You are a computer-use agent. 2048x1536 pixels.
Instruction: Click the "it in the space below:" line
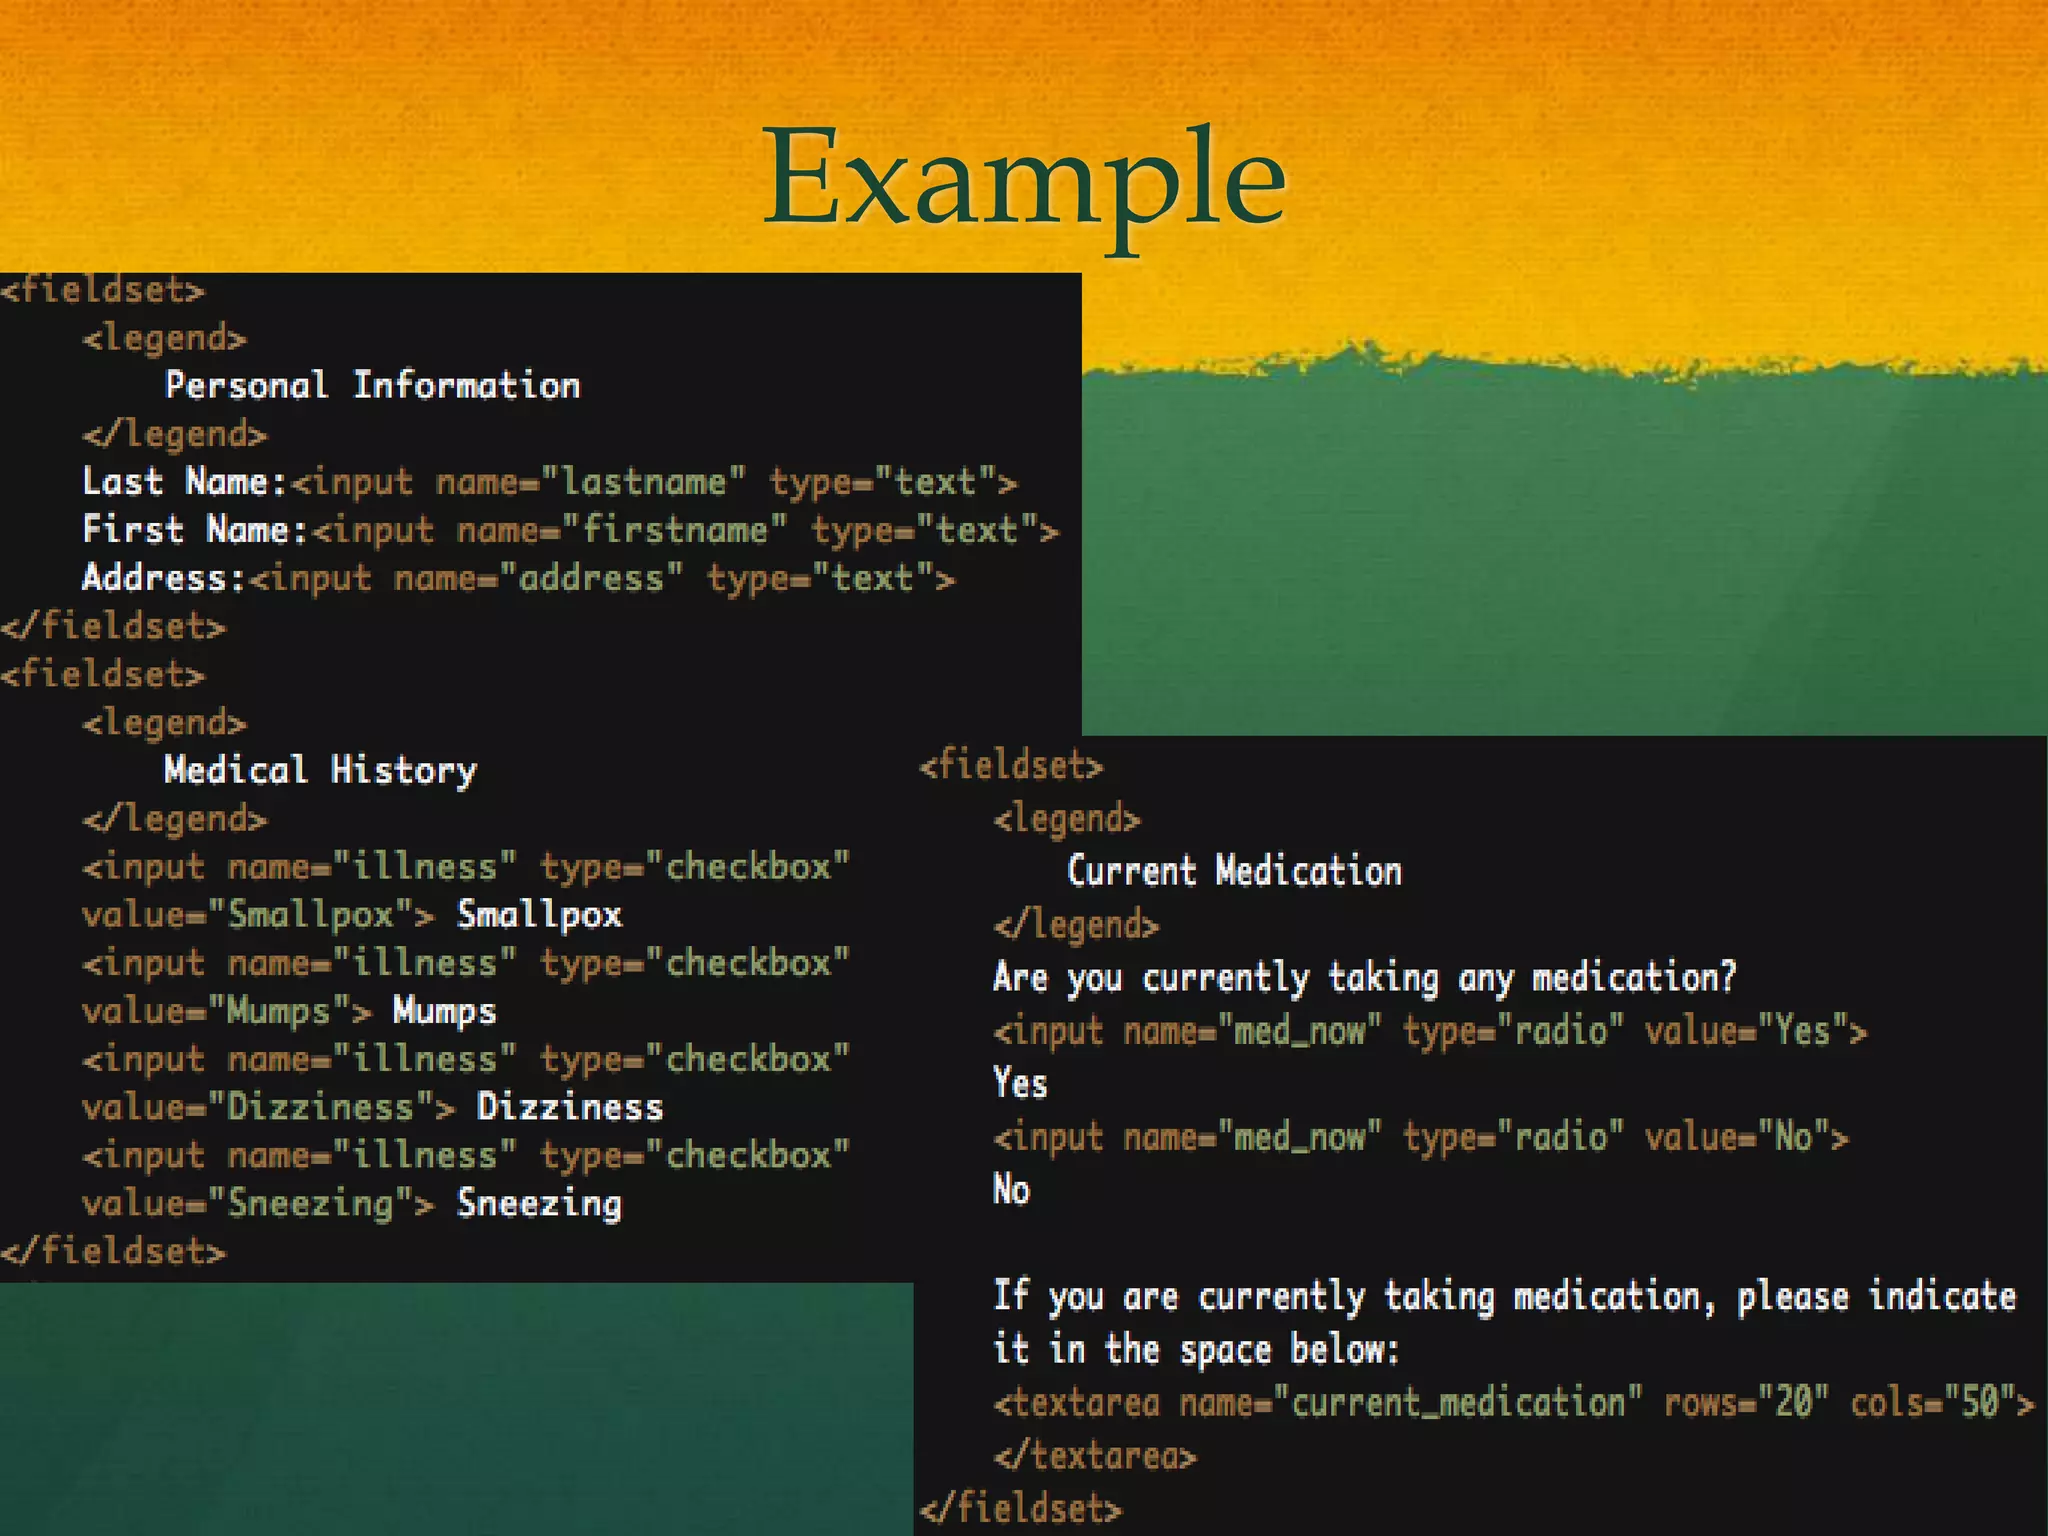(x=1196, y=1349)
